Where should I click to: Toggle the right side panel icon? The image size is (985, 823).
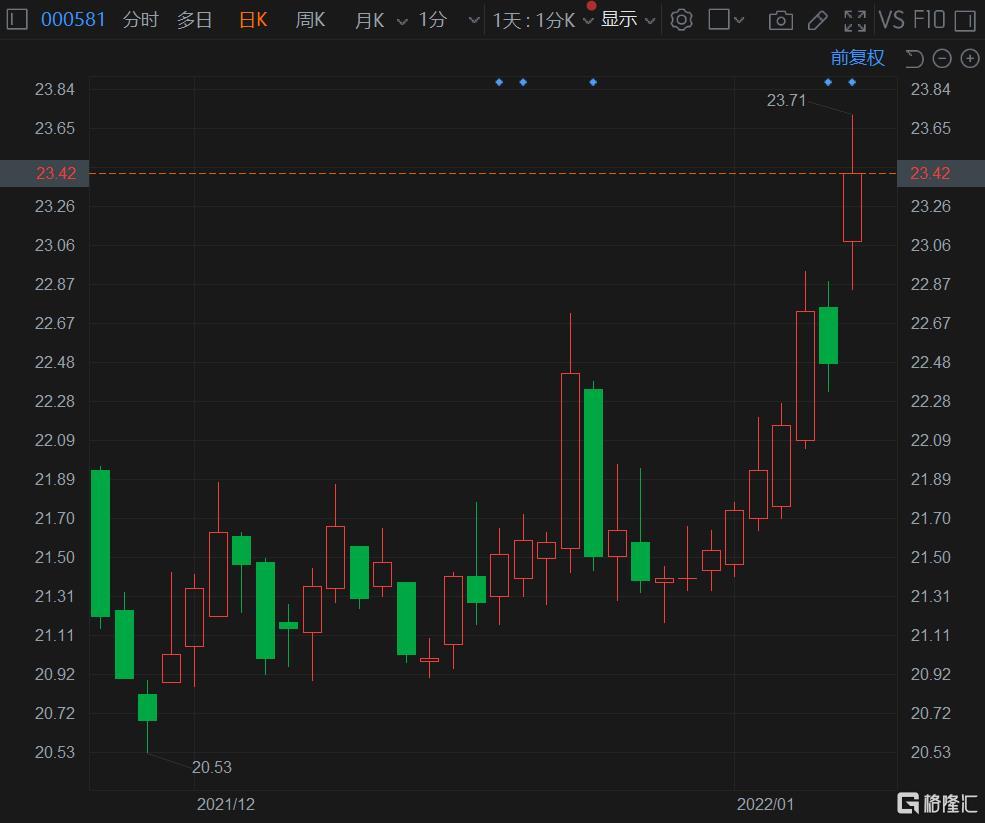pos(965,21)
